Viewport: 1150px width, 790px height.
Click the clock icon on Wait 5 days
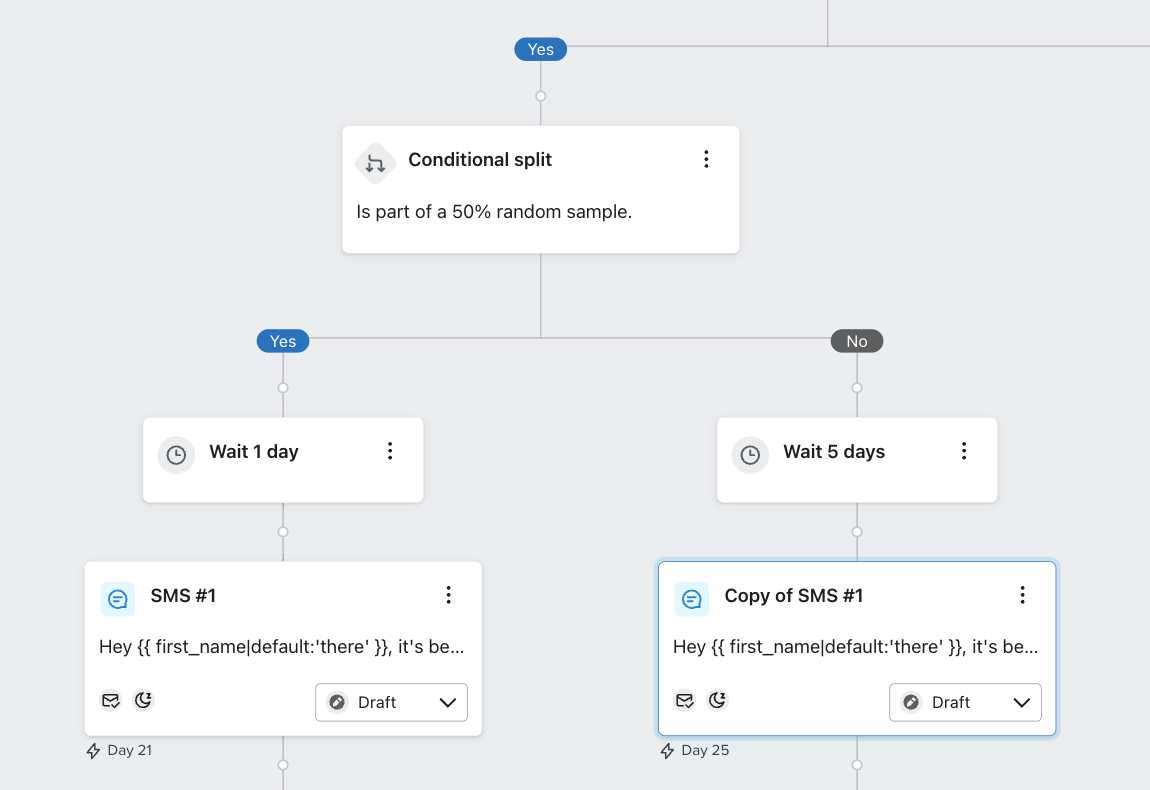coord(750,455)
